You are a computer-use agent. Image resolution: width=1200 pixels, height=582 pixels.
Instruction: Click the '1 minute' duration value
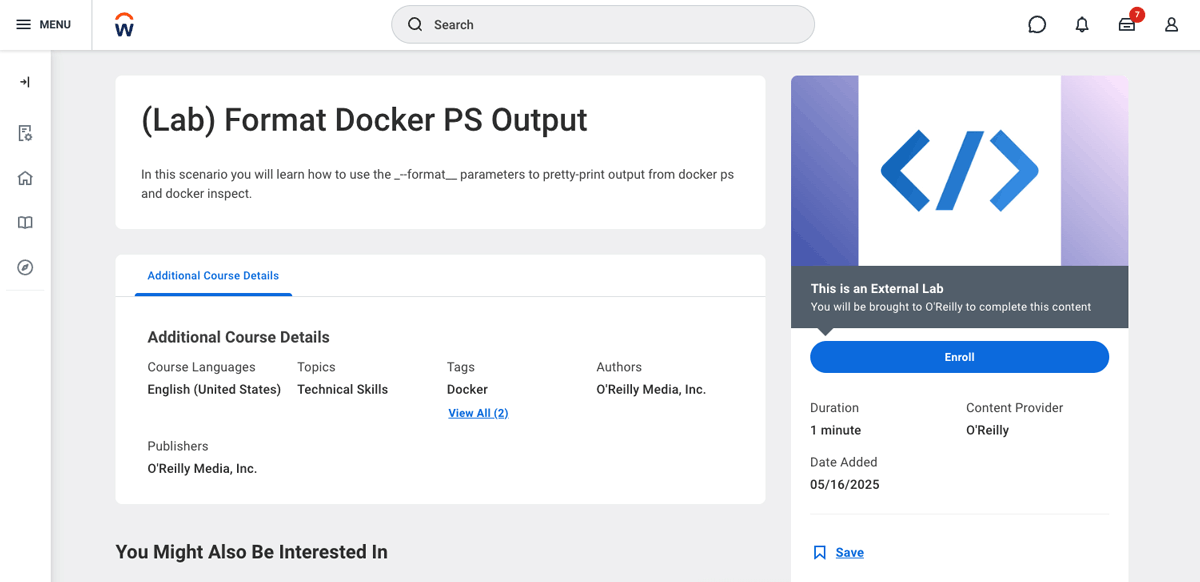(835, 430)
